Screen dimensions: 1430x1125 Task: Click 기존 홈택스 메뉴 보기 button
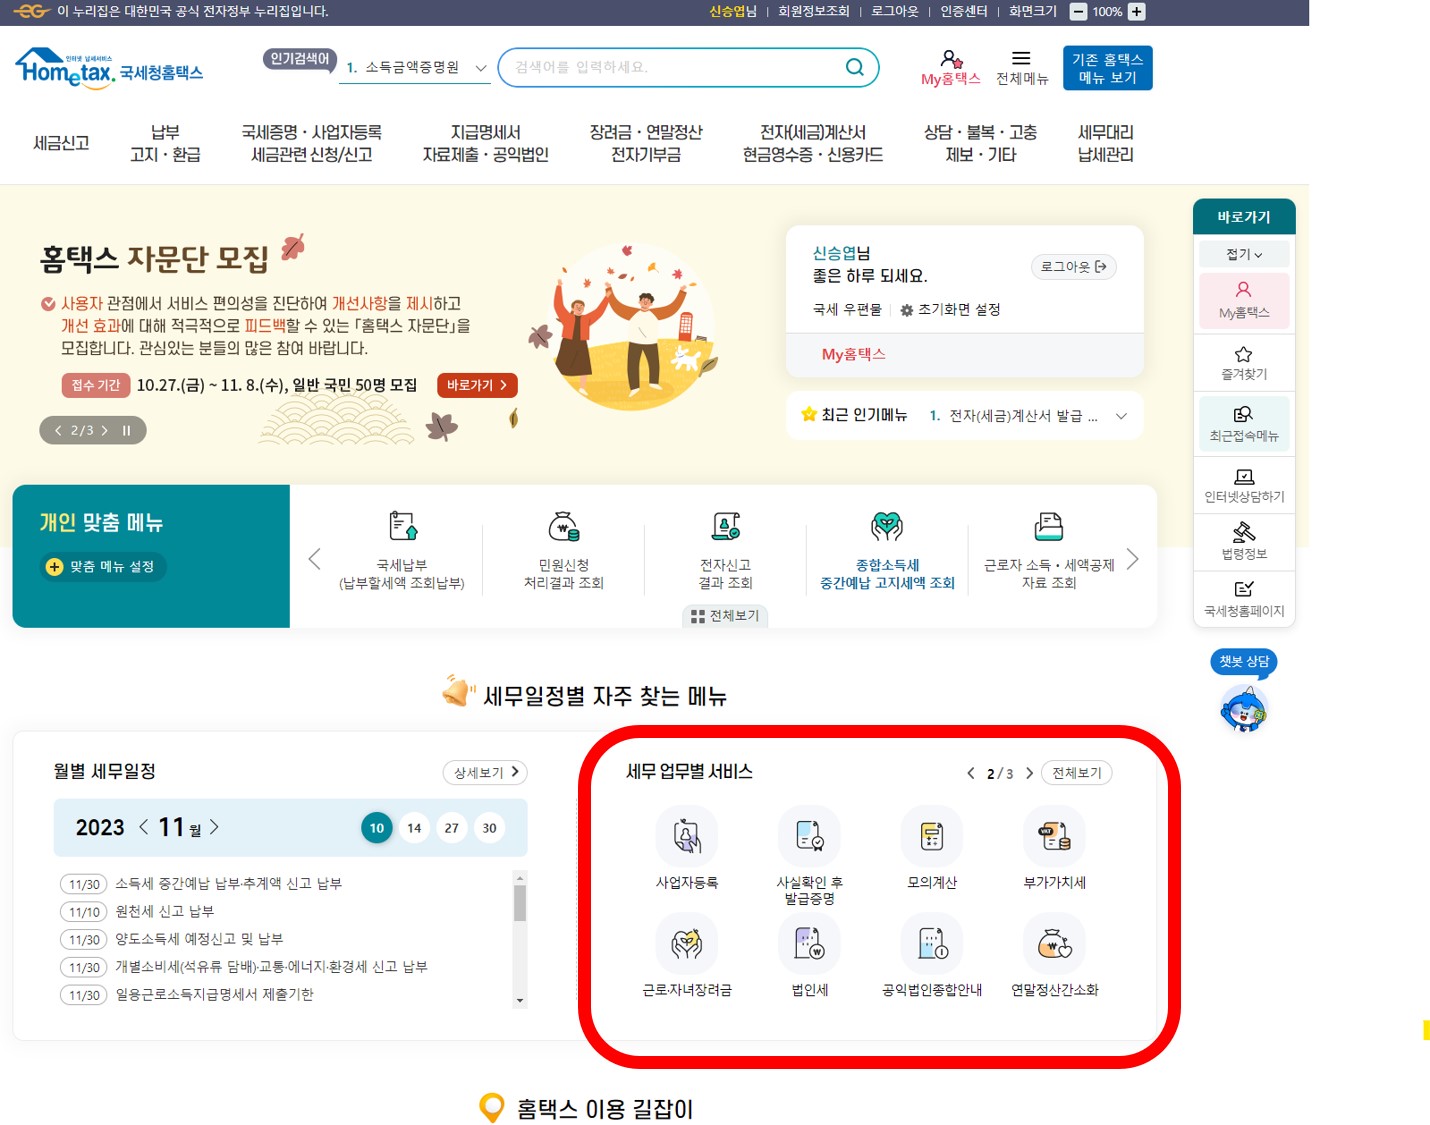[x=1108, y=68]
